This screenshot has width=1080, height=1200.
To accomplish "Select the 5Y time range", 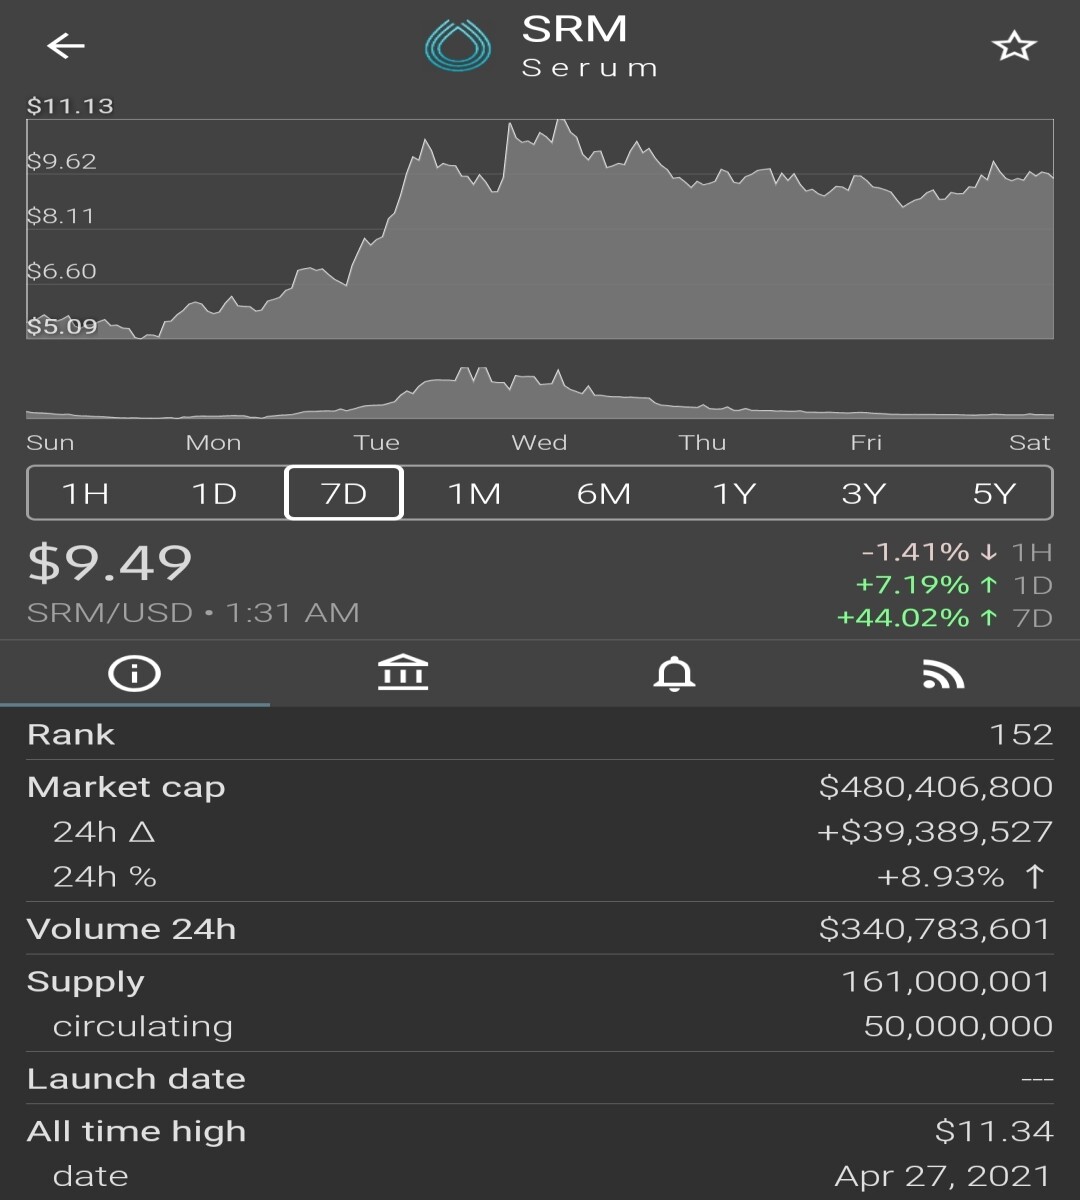I will point(994,494).
